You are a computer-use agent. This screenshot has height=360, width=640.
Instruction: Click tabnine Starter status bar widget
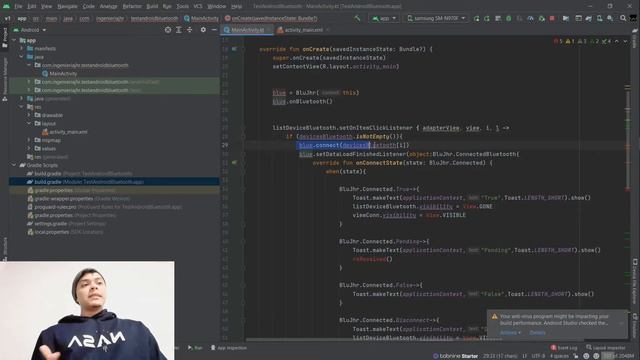click(455, 356)
